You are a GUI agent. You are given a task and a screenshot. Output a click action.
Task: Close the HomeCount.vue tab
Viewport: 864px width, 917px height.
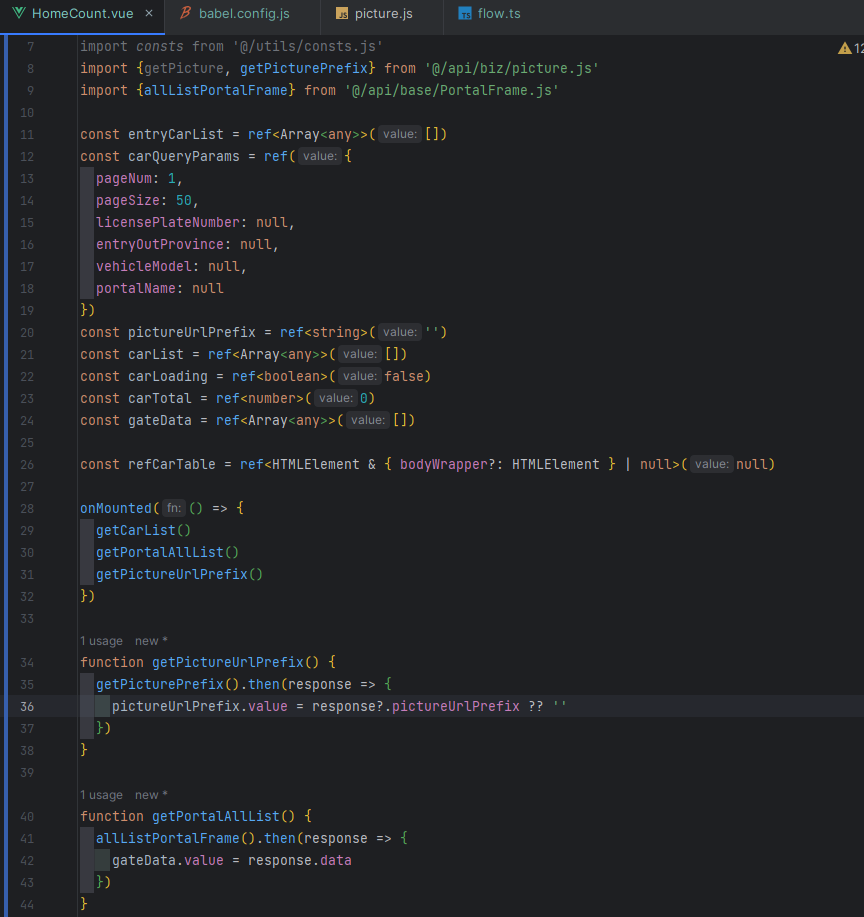148,14
